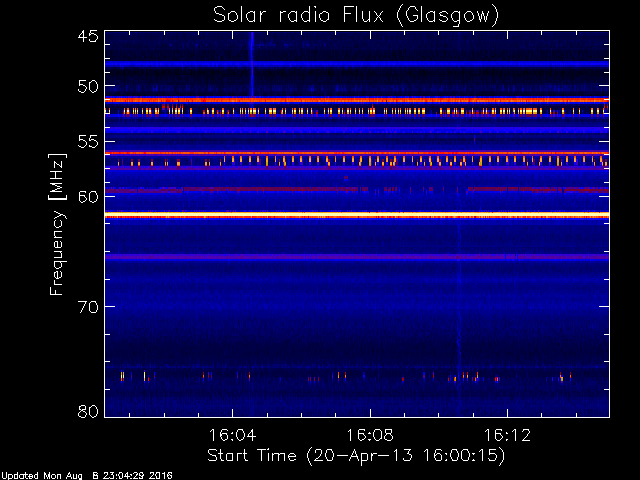This screenshot has height=480, width=640.
Task: Click the bright white emission band near 62 MHz
Action: pyautogui.click(x=357, y=215)
